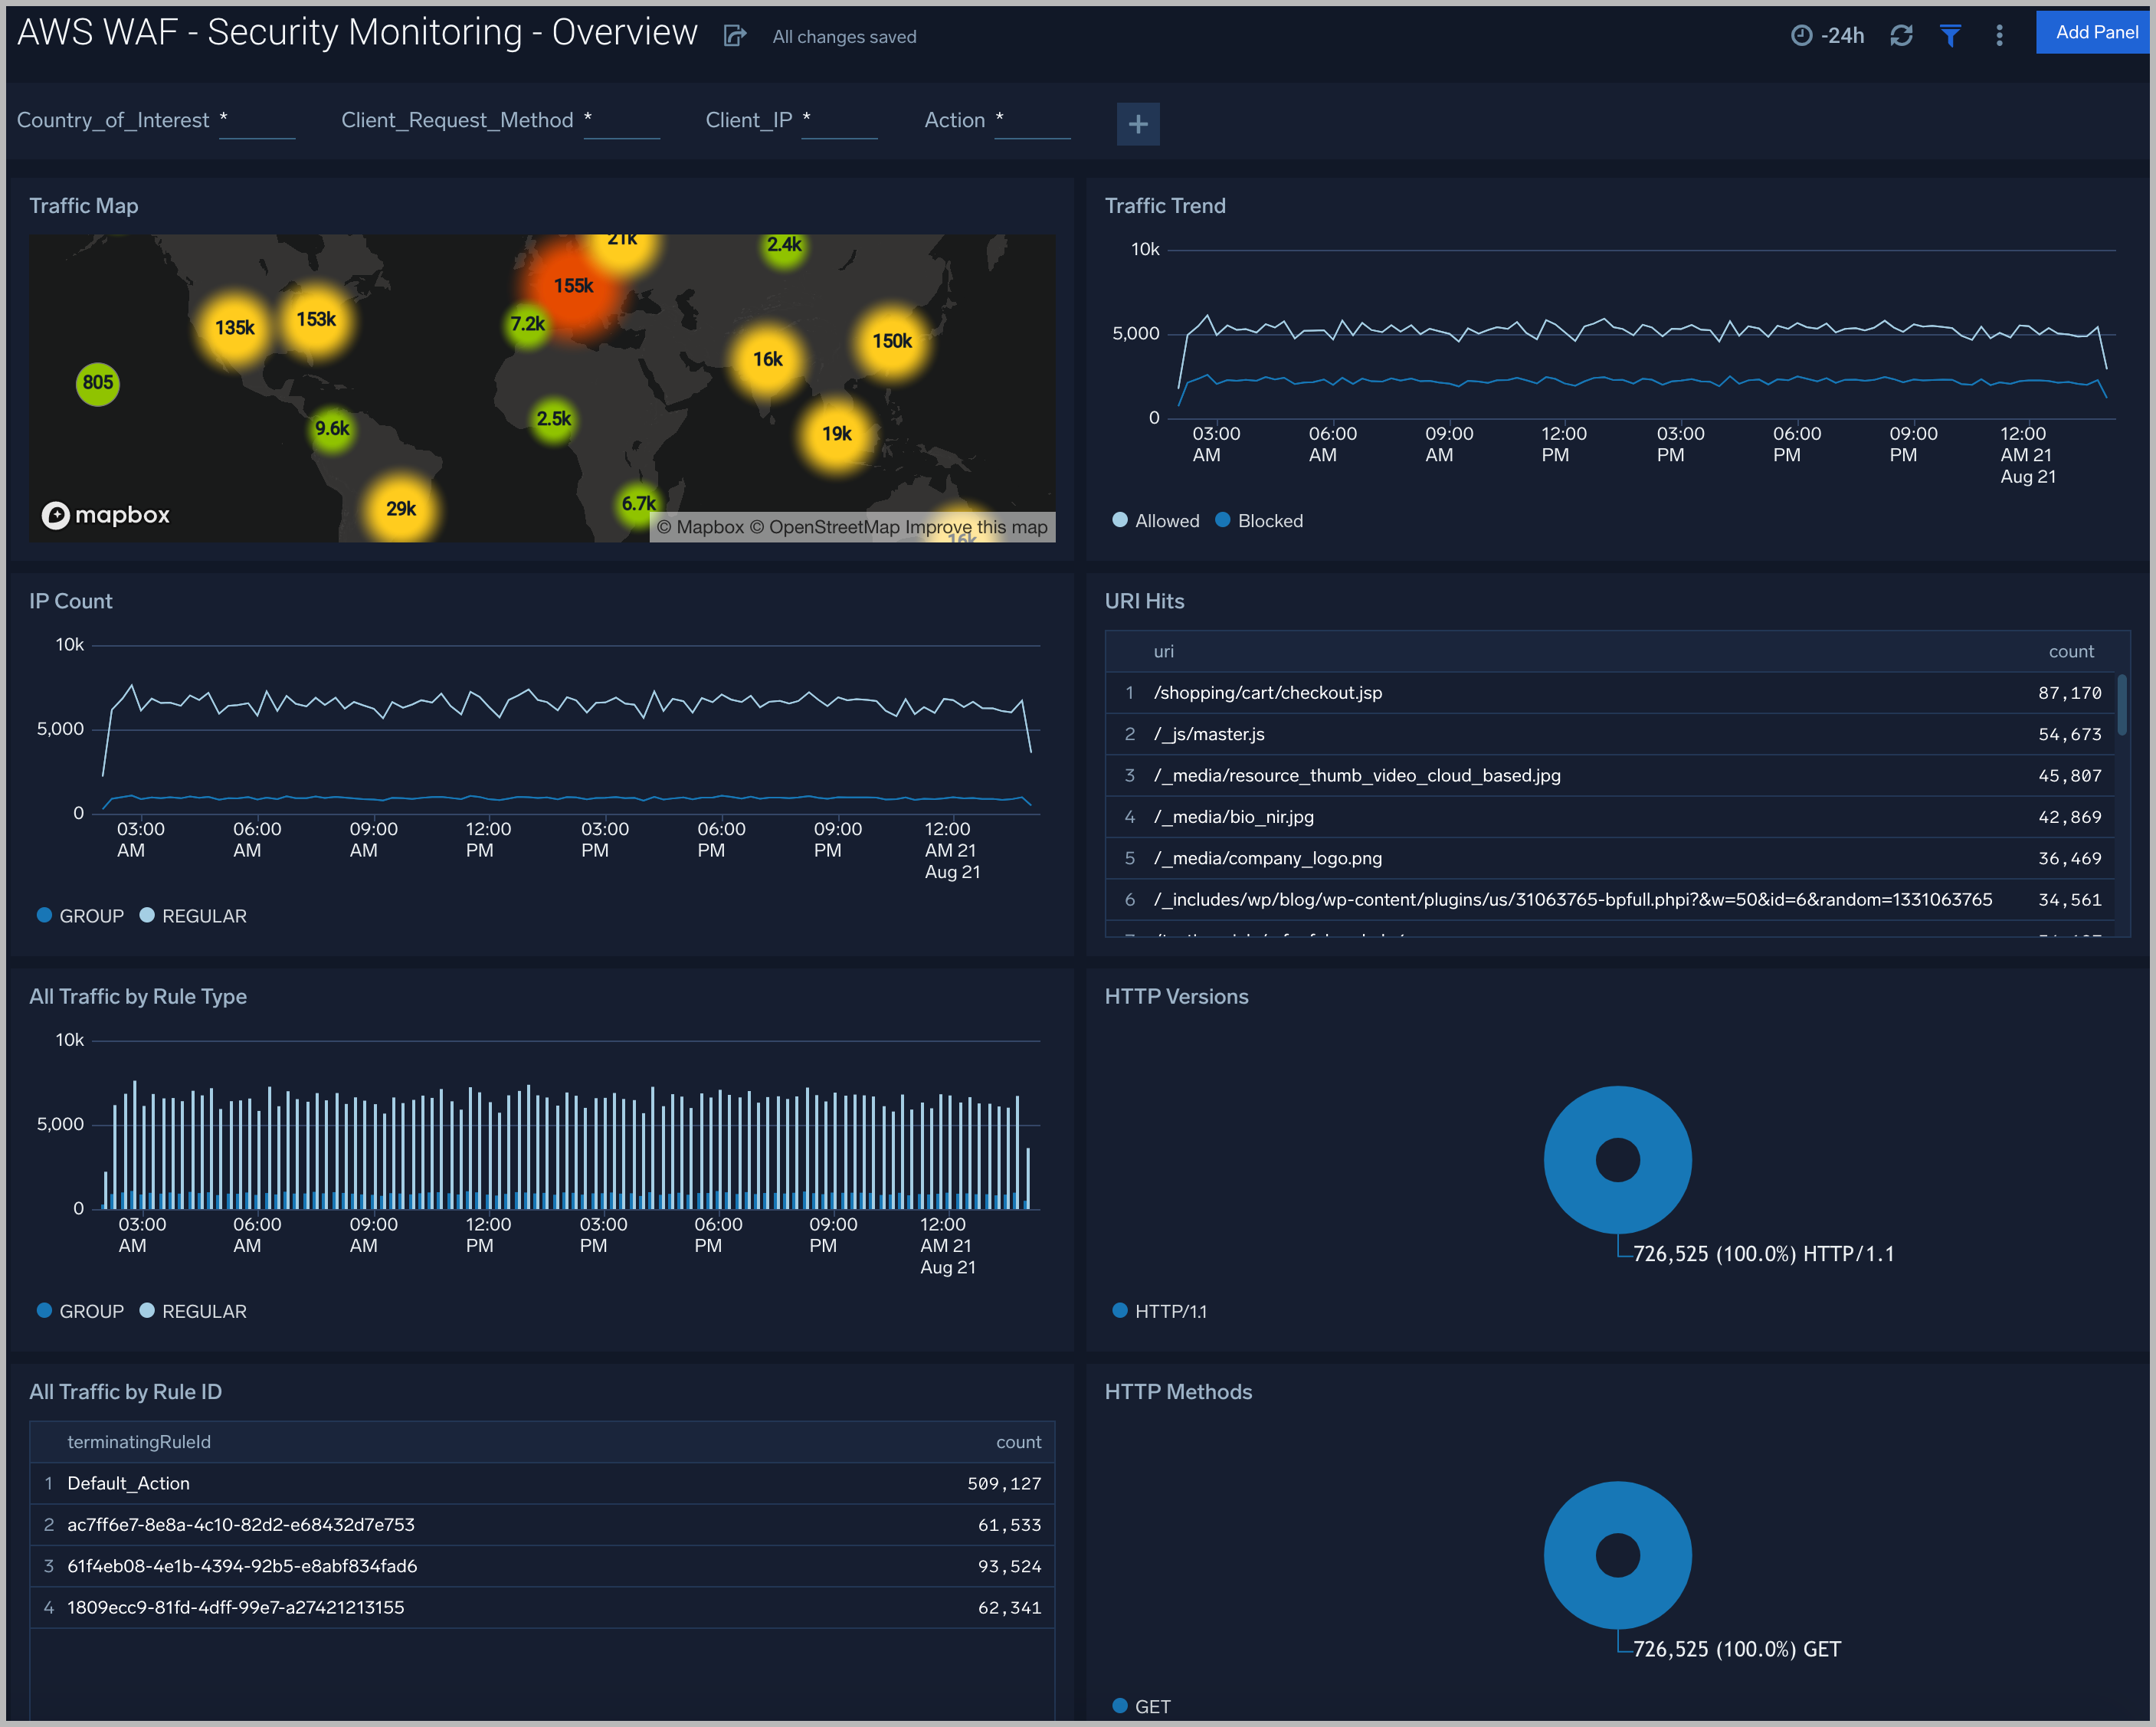The image size is (2156, 1727).
Task: Toggle GROUP series in the IP Count legend
Action: click(81, 915)
